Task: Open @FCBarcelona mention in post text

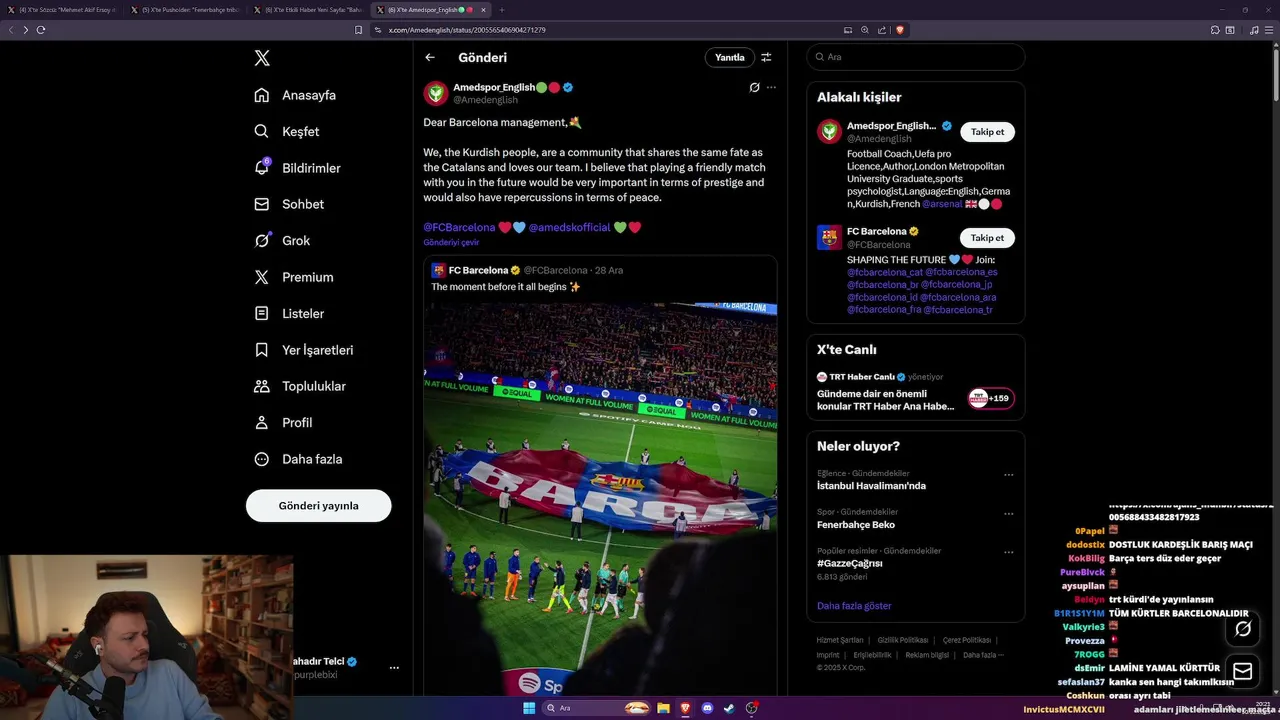Action: 459,227
